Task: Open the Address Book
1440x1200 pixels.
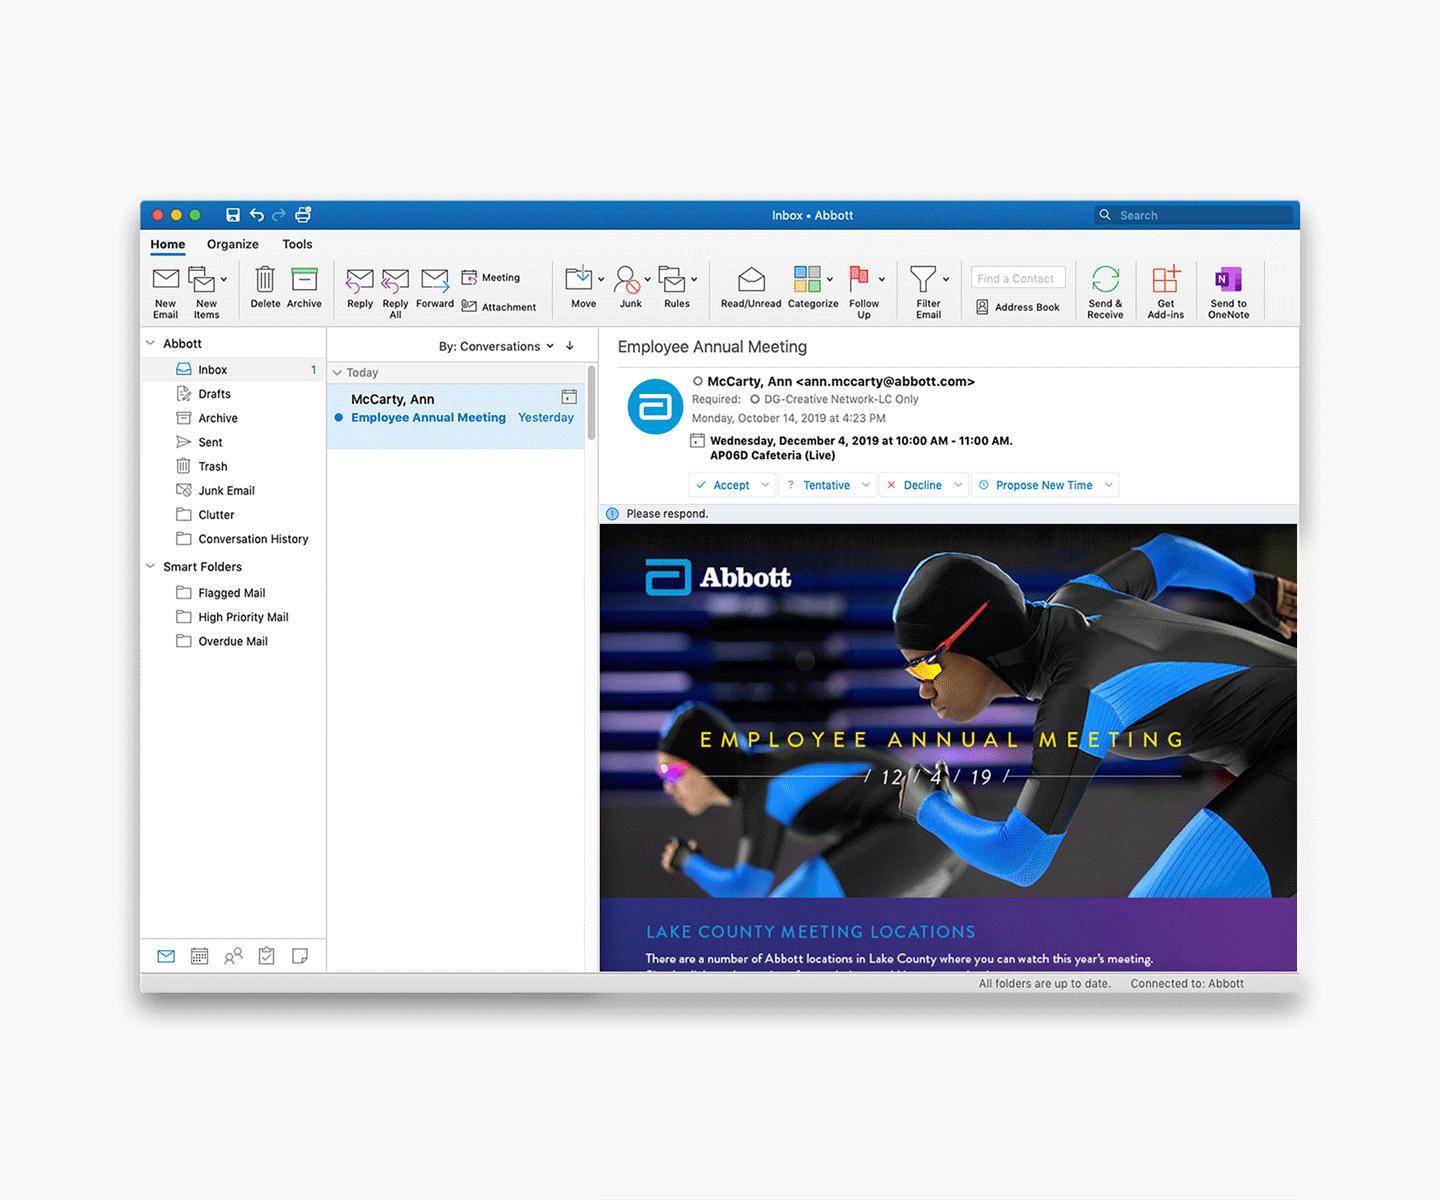Action: click(1018, 307)
